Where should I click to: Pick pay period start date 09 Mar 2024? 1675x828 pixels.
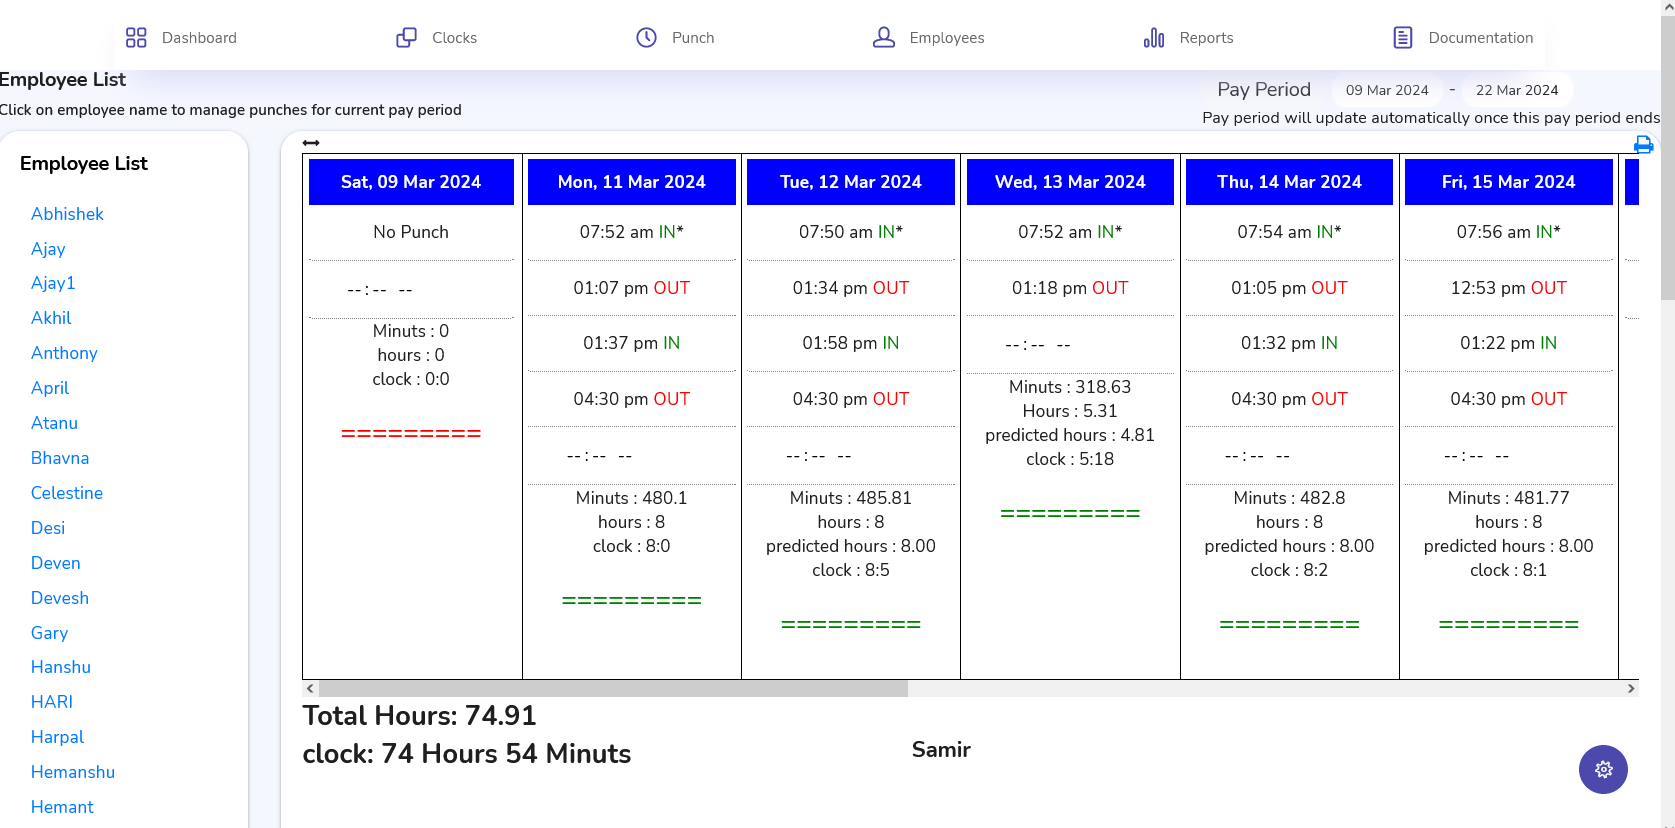1387,90
